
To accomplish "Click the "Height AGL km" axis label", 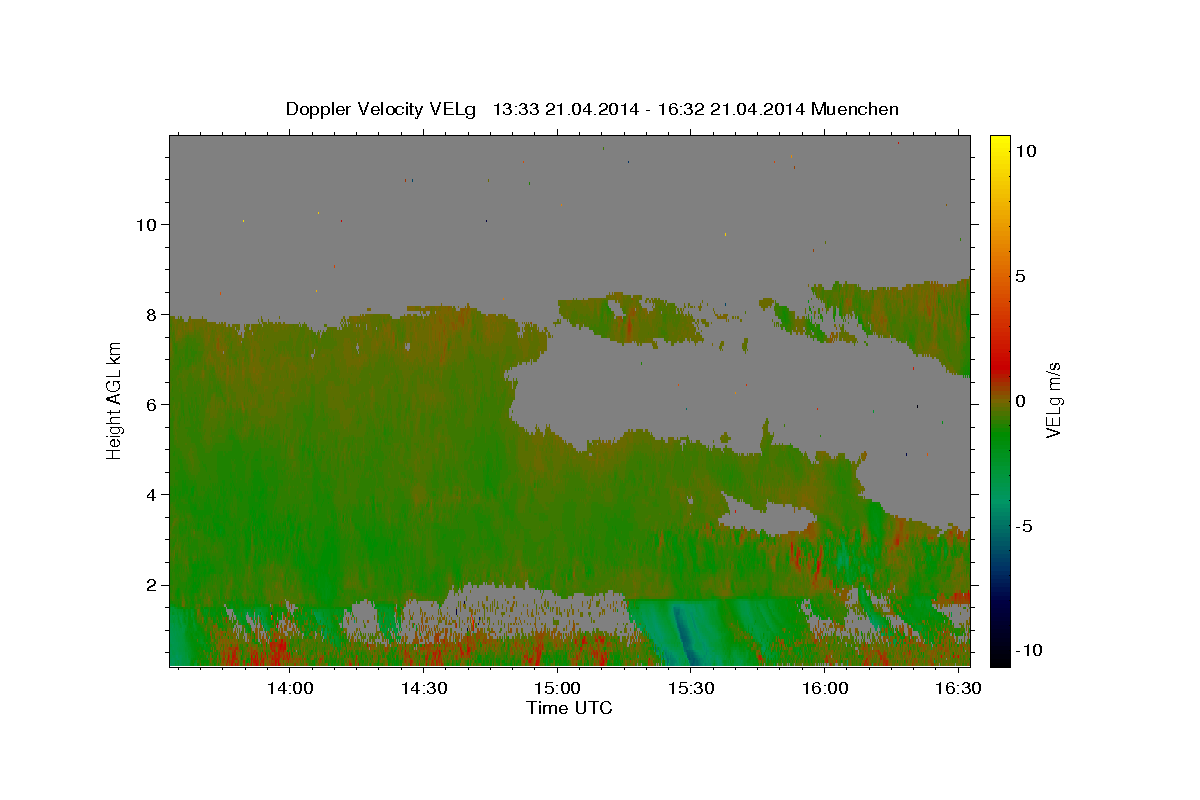I will coord(115,400).
